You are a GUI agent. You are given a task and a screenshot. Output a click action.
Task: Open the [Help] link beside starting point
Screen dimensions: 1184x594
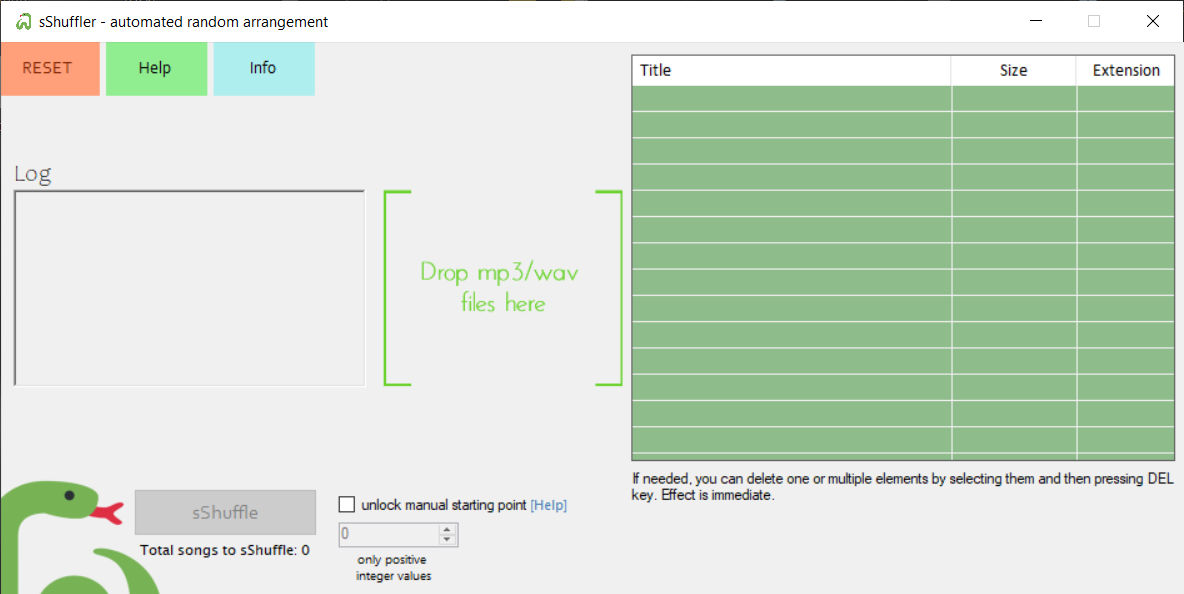coord(549,505)
